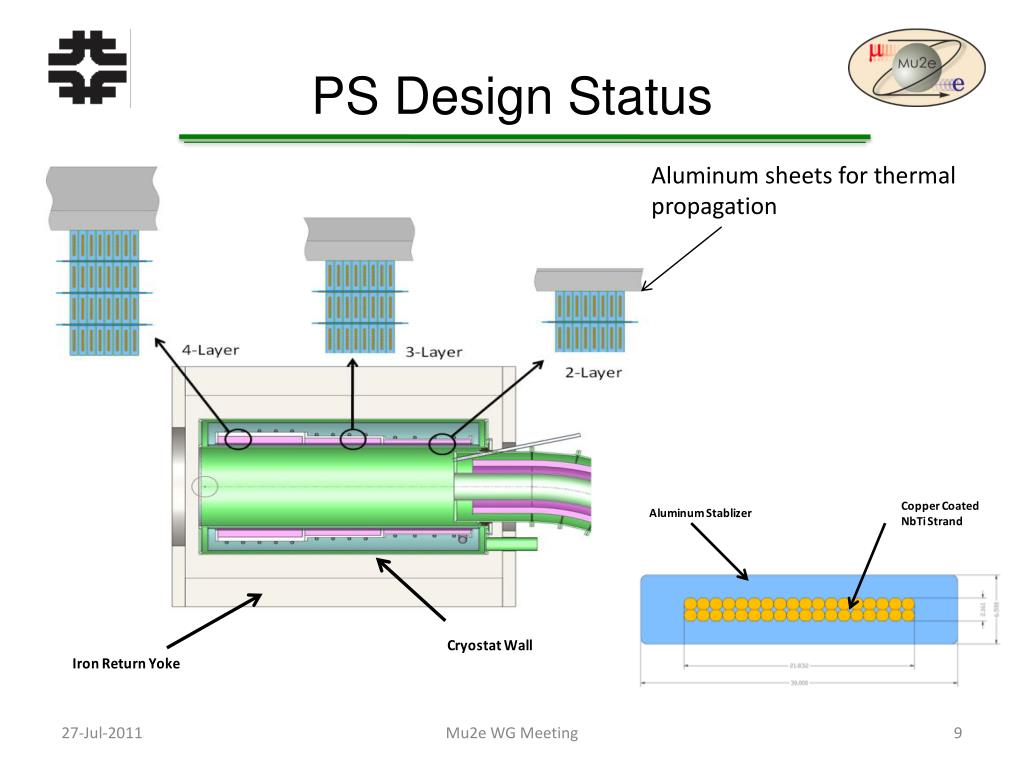
Task: Click the "Aluminum sheets for thermal propagation" note
Action: tap(803, 191)
